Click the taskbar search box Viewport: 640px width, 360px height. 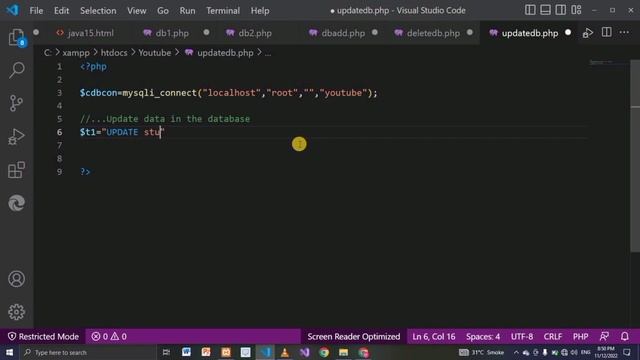click(x=88, y=352)
